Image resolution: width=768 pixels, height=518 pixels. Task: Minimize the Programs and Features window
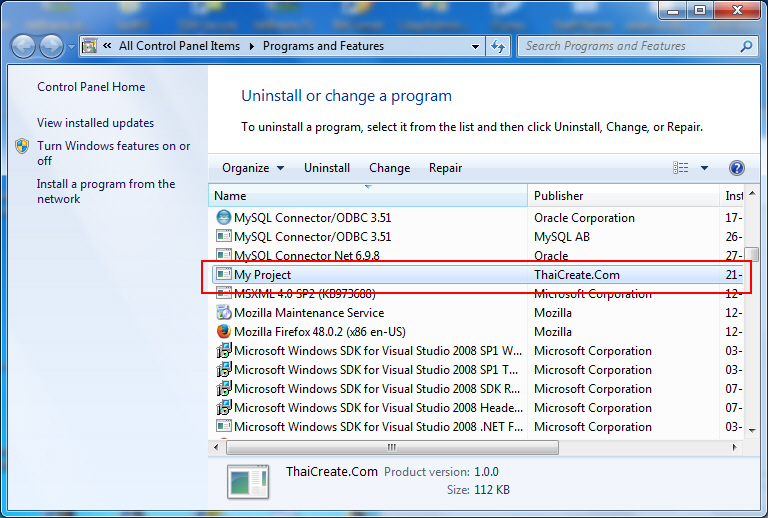click(673, 11)
